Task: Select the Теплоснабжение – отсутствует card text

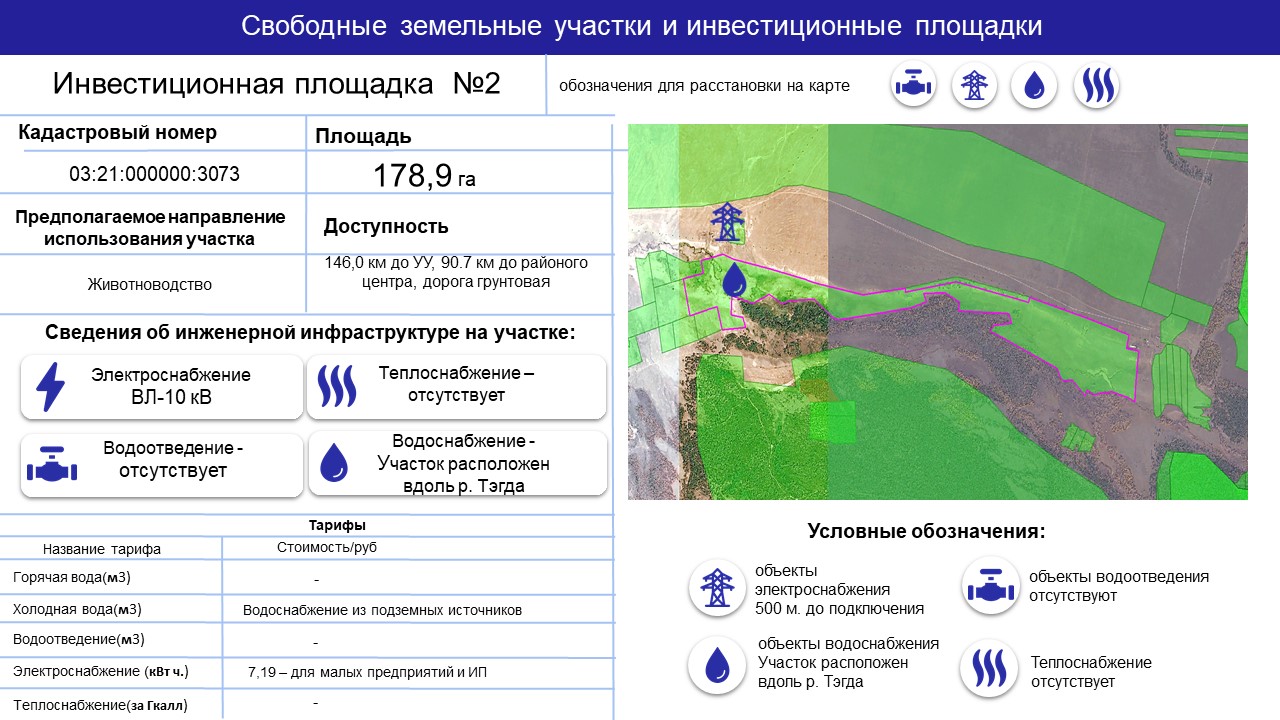Action: pyautogui.click(x=456, y=384)
